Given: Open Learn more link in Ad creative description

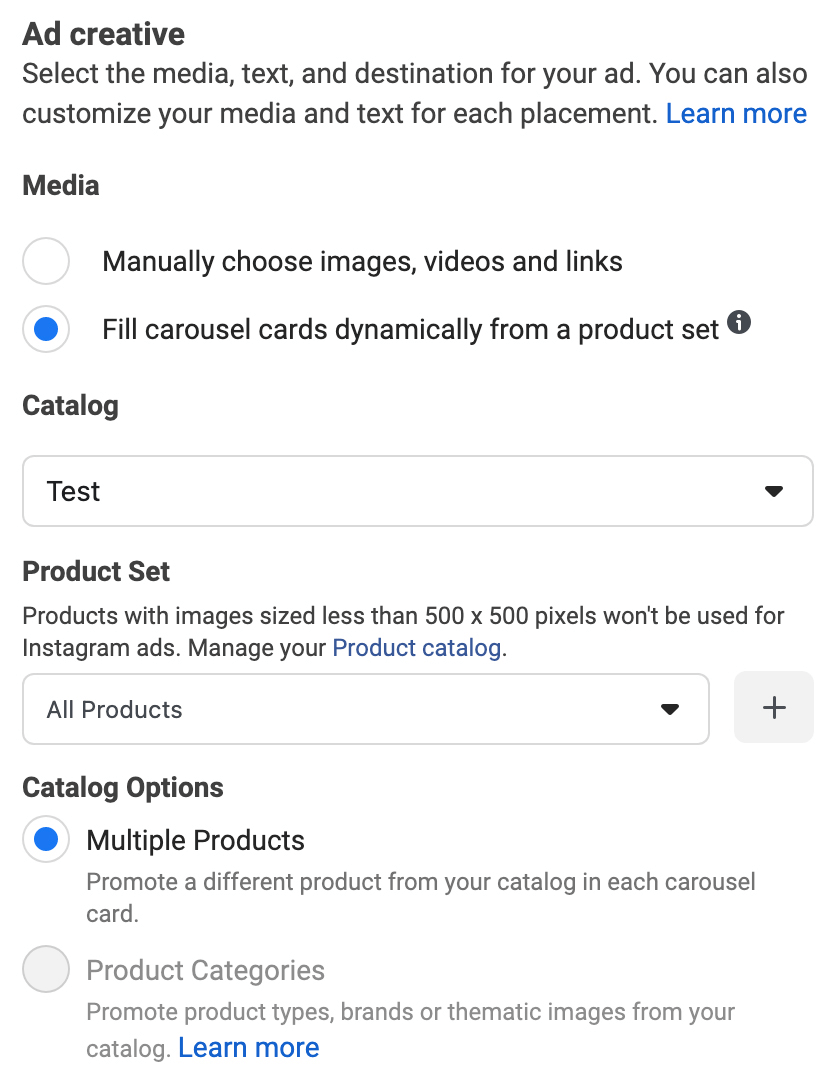Looking at the screenshot, I should pyautogui.click(x=736, y=114).
